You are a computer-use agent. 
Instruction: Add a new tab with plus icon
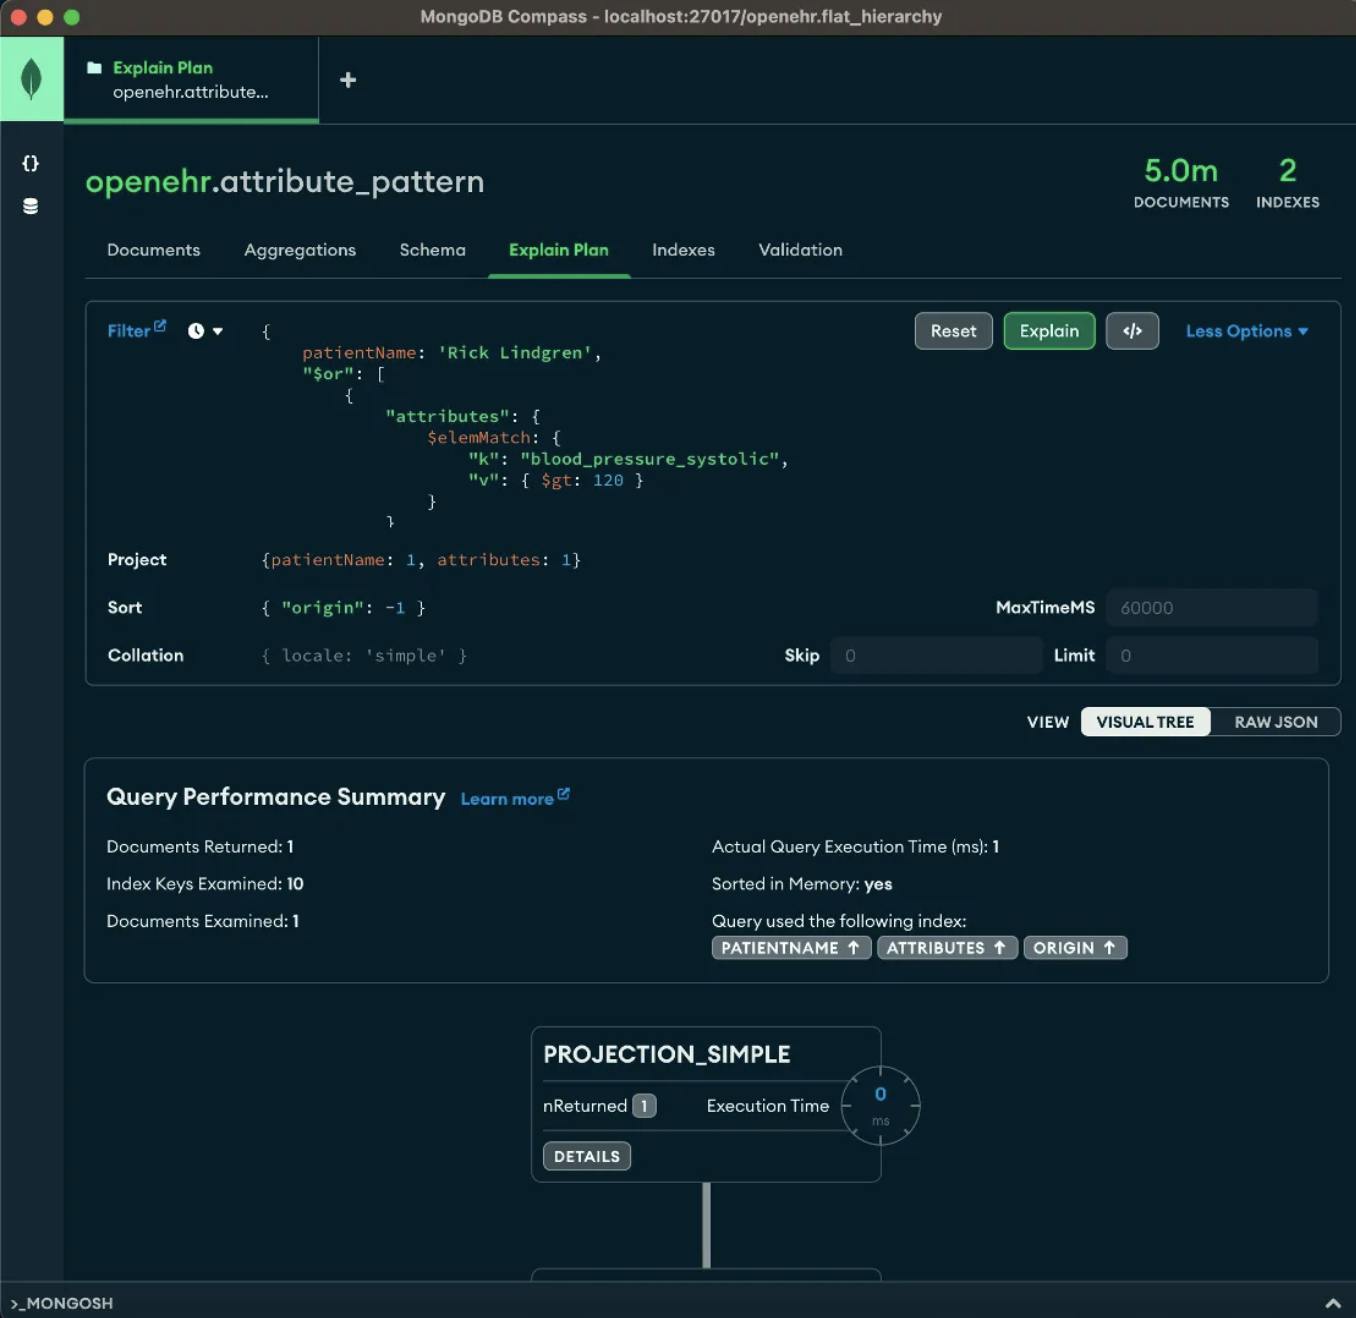click(x=348, y=80)
